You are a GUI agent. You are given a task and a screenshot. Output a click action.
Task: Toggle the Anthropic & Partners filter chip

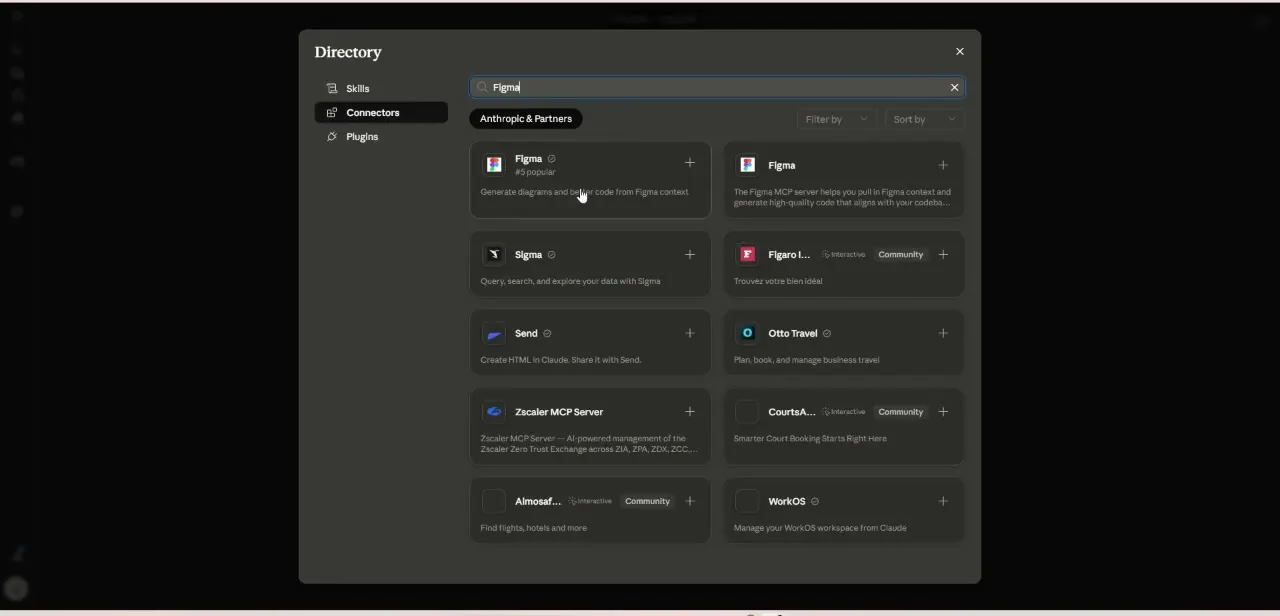coord(526,118)
